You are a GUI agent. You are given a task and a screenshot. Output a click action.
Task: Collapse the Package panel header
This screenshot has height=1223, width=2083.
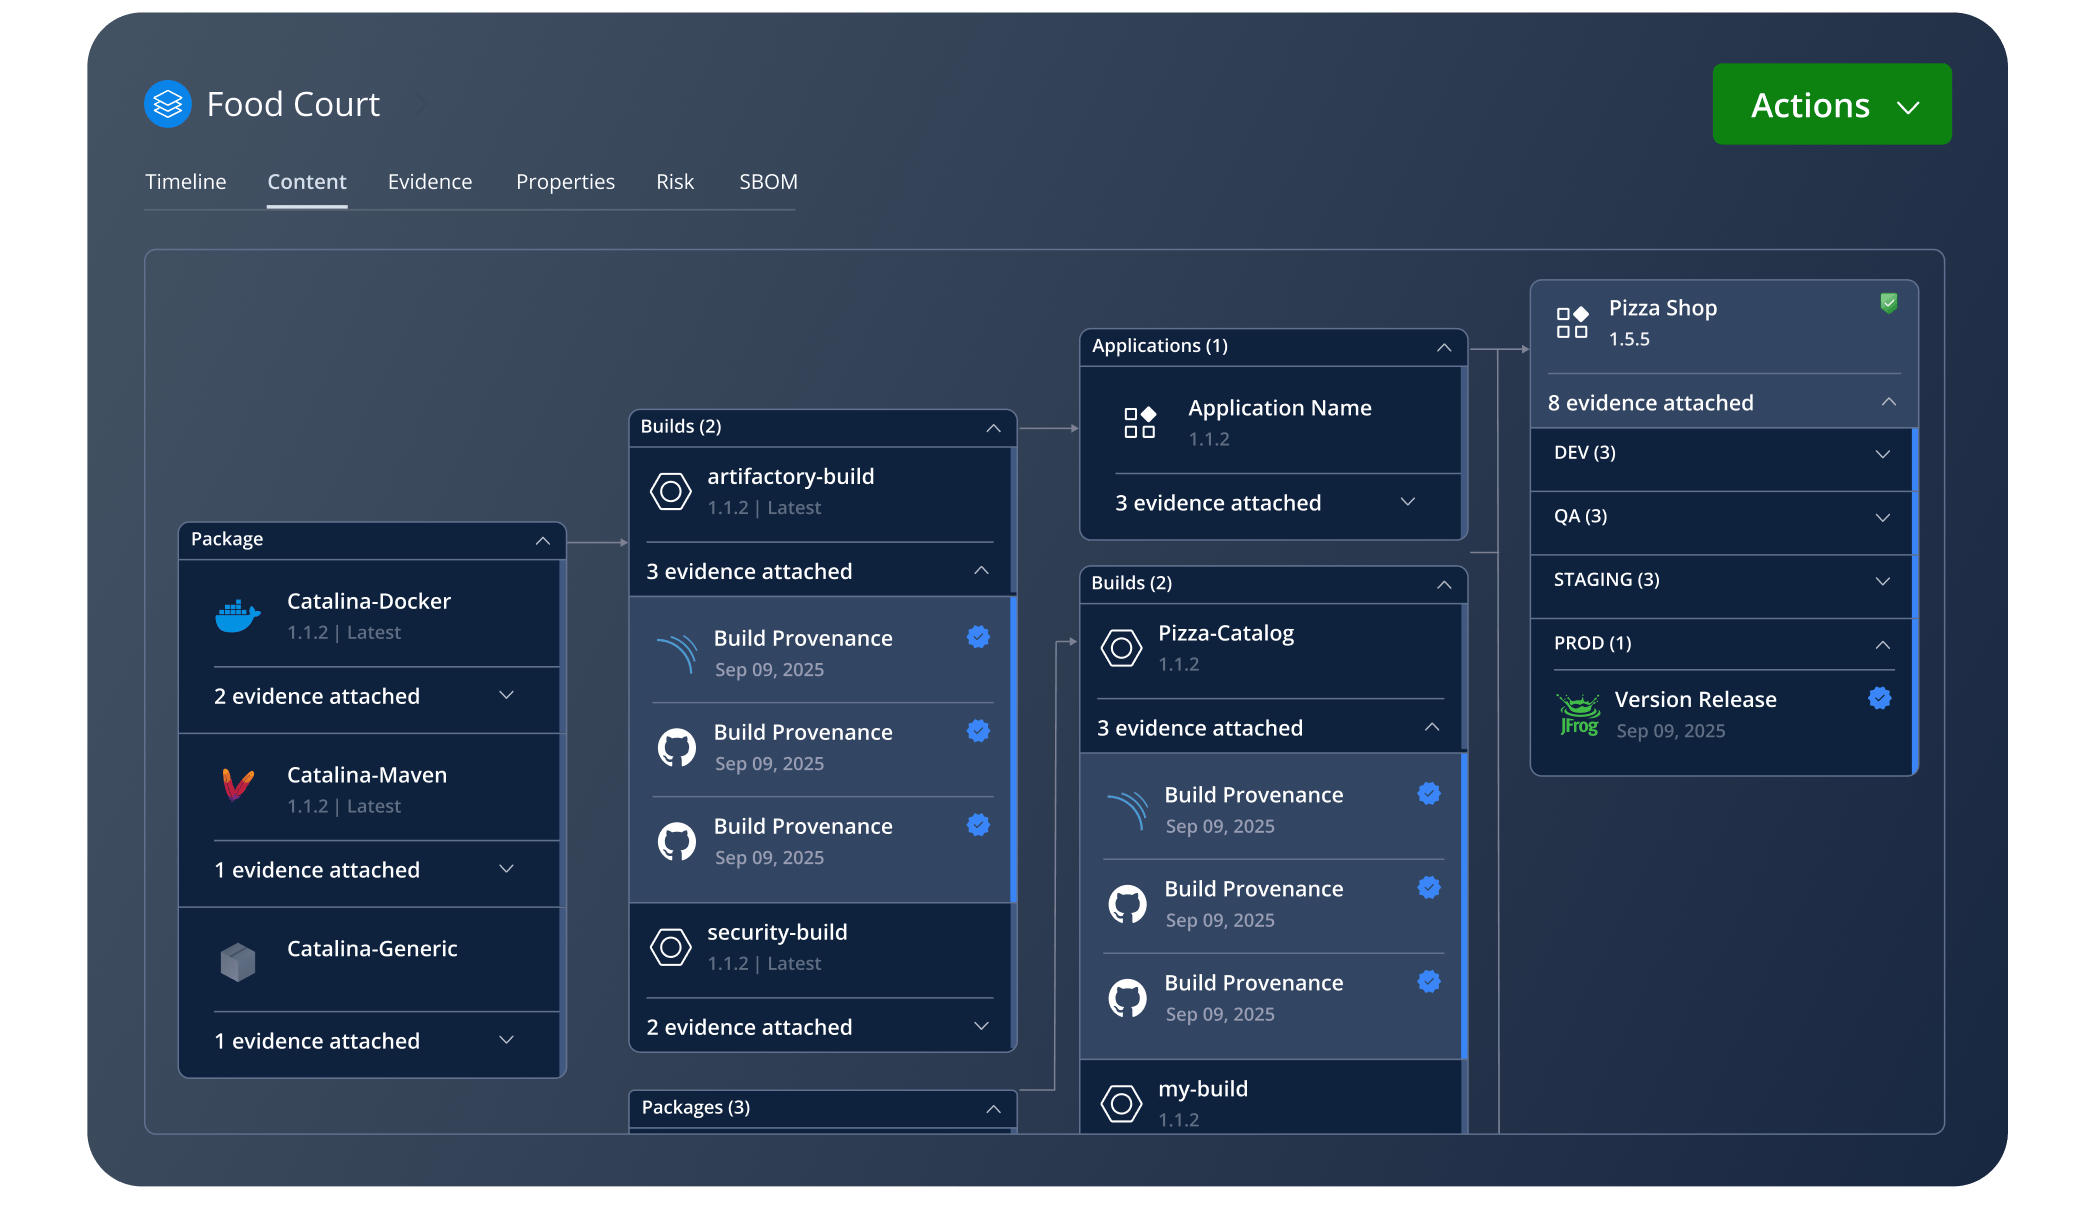[543, 540]
